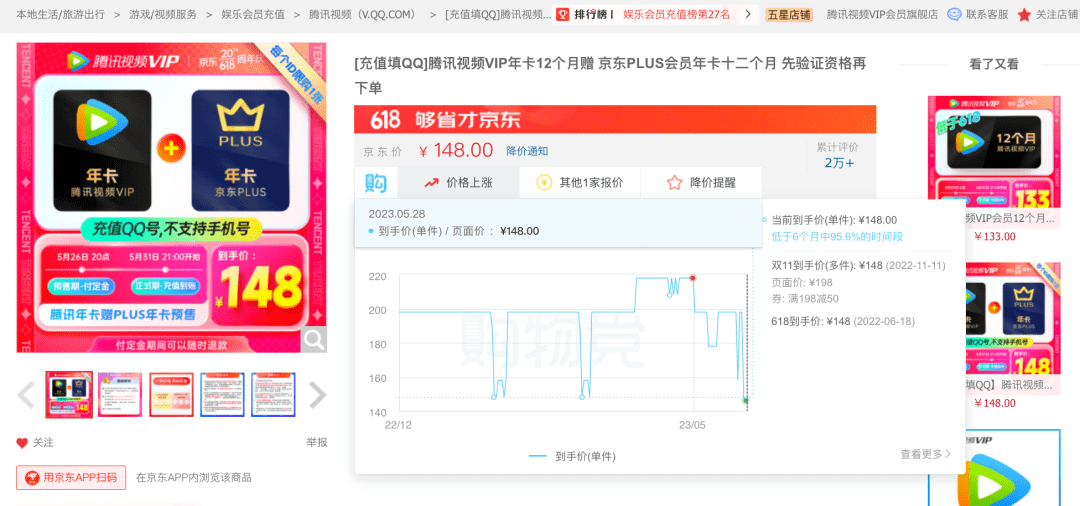Click 券: 满198减50 coupon text
This screenshot has width=1080, height=506.
click(804, 298)
